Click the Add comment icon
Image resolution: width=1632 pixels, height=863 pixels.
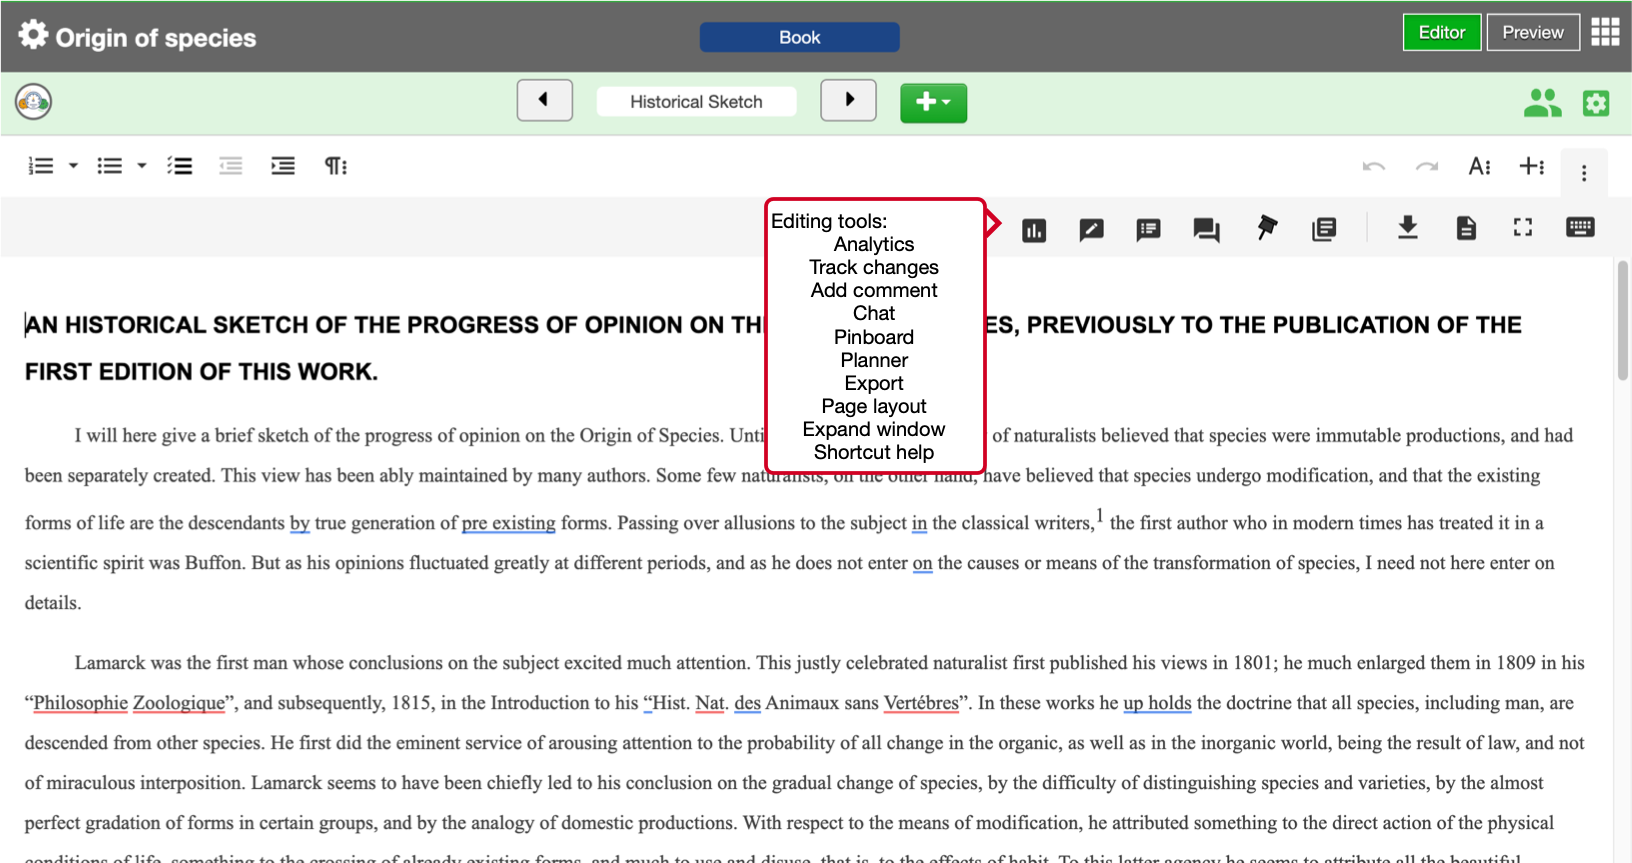[1148, 230]
